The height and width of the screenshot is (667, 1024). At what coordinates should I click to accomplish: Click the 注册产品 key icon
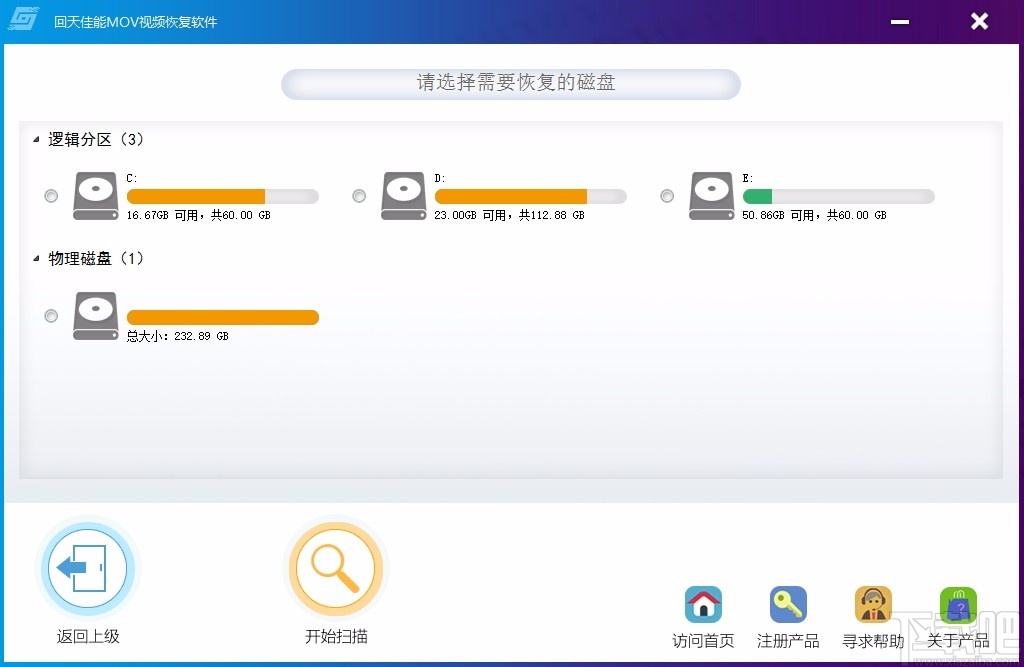coord(788,604)
